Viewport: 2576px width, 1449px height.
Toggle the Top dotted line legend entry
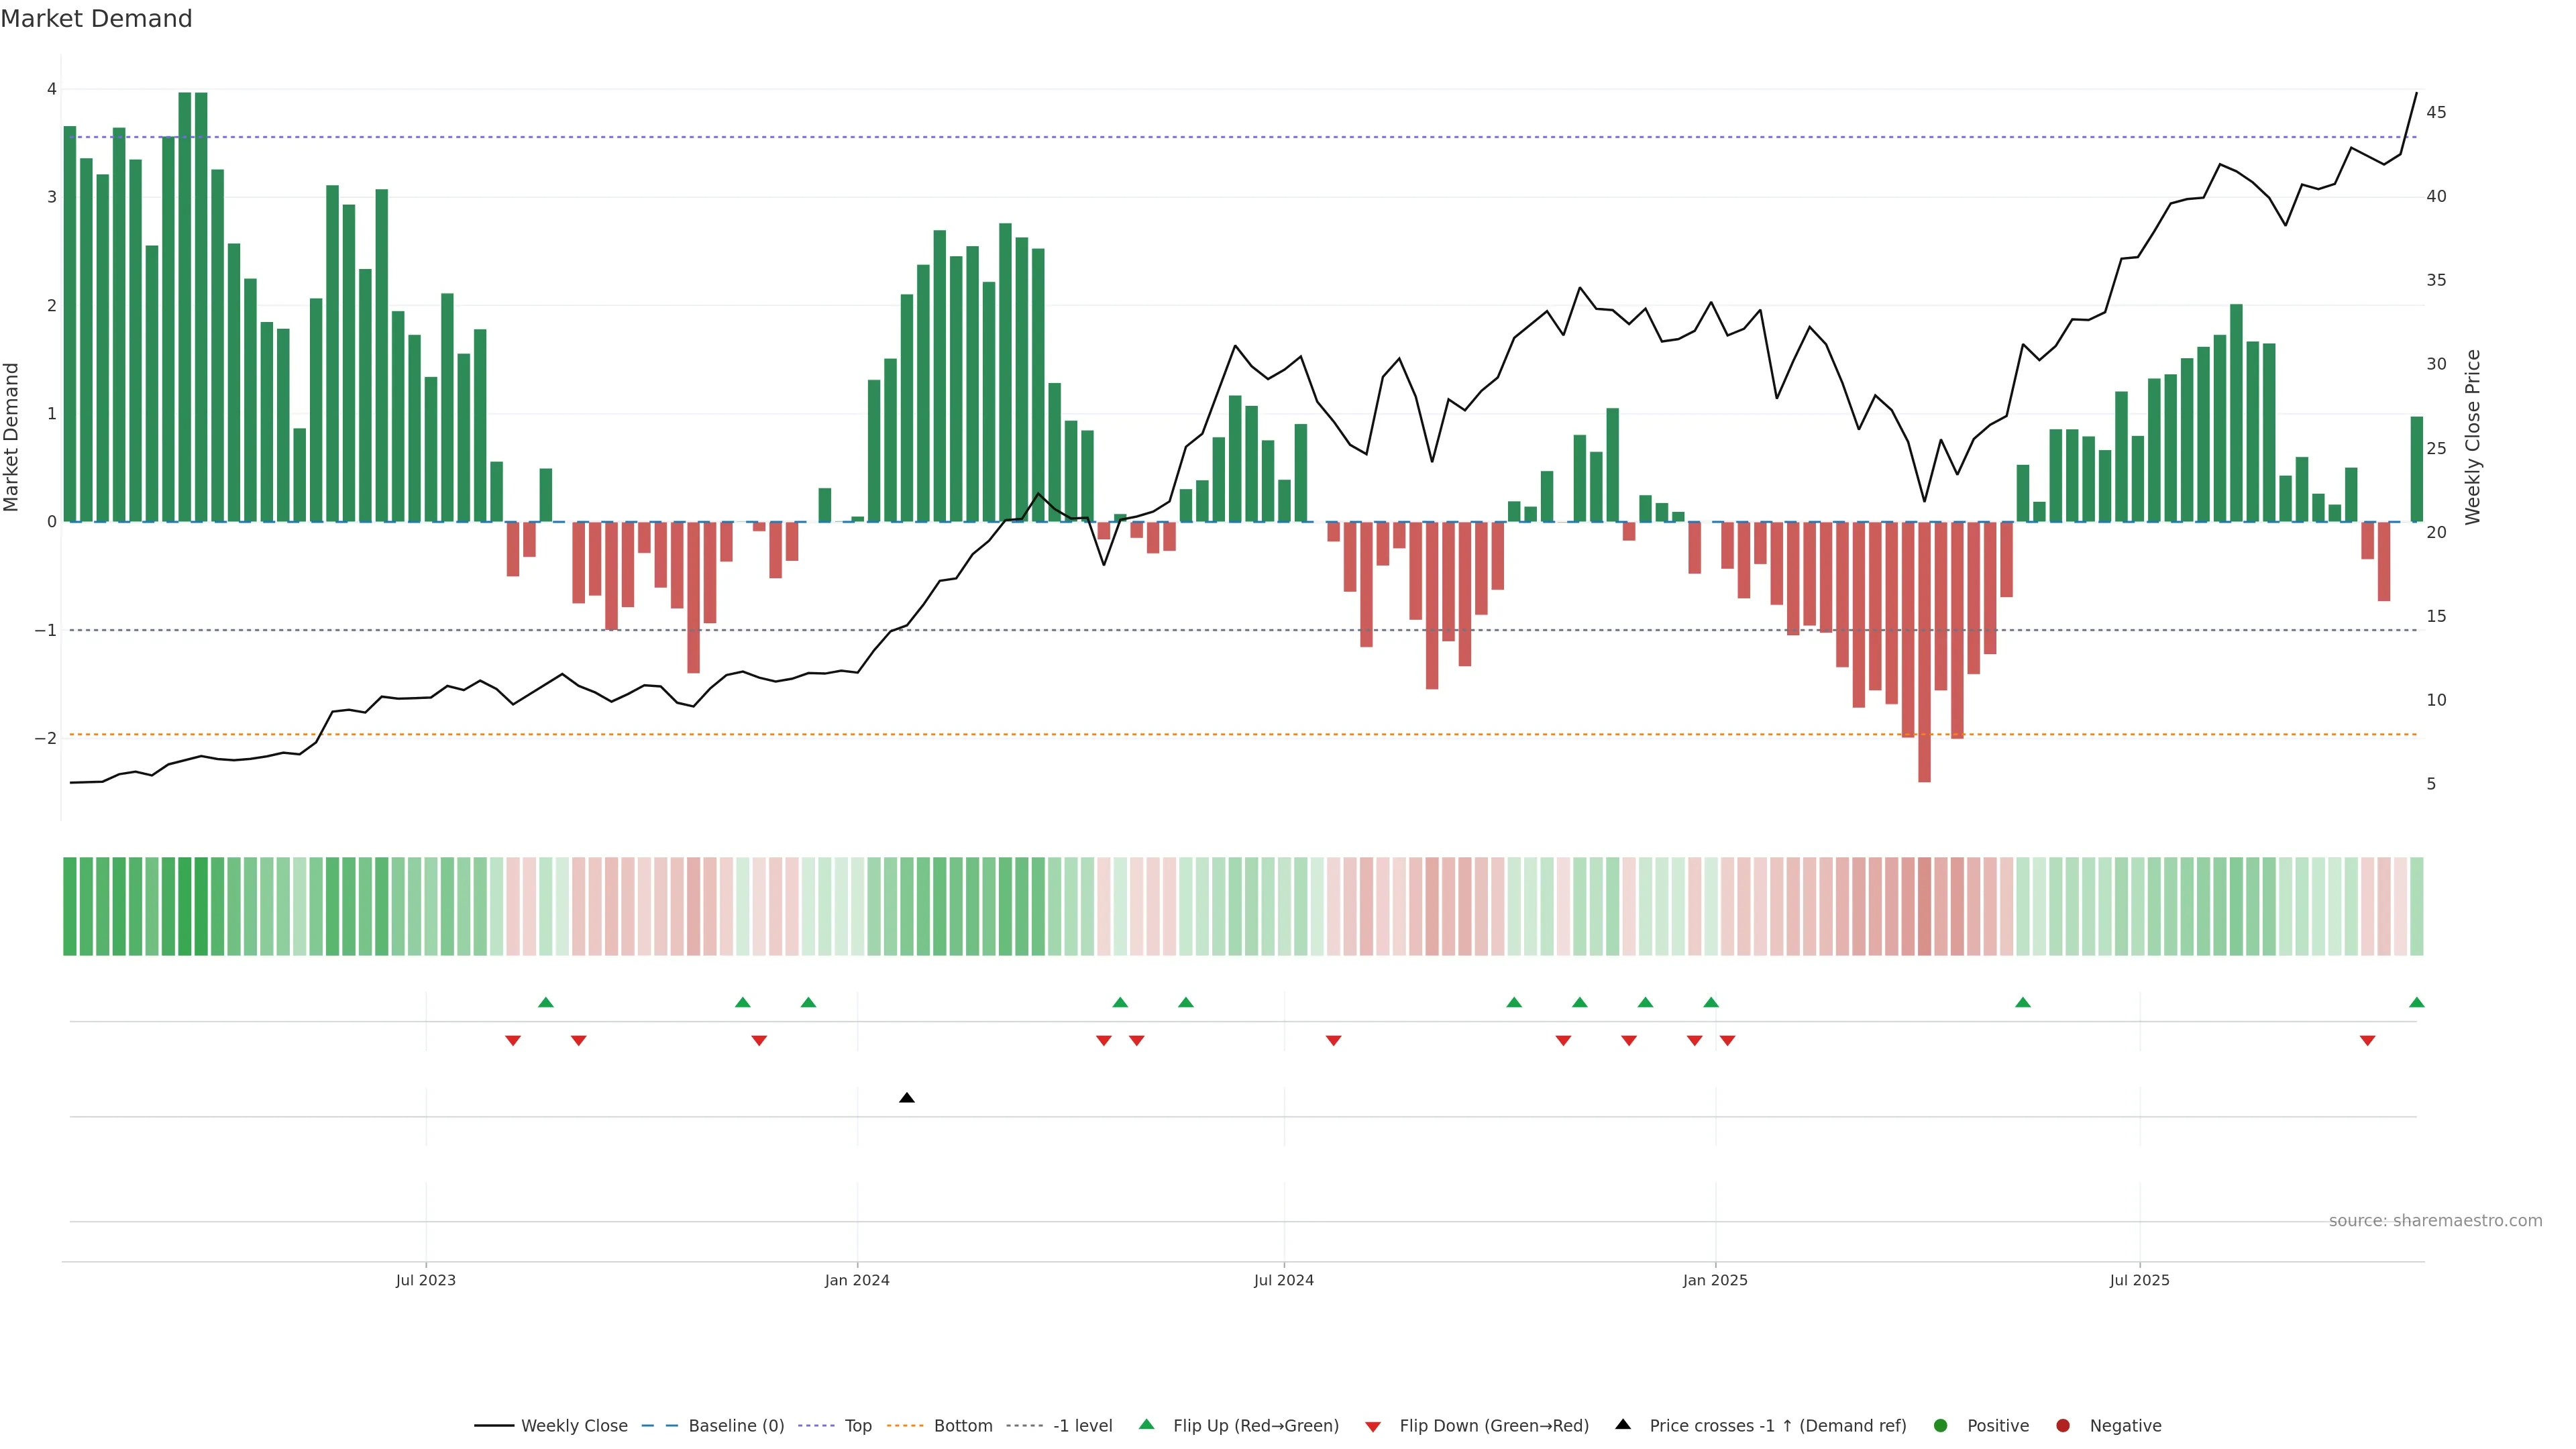point(857,1425)
